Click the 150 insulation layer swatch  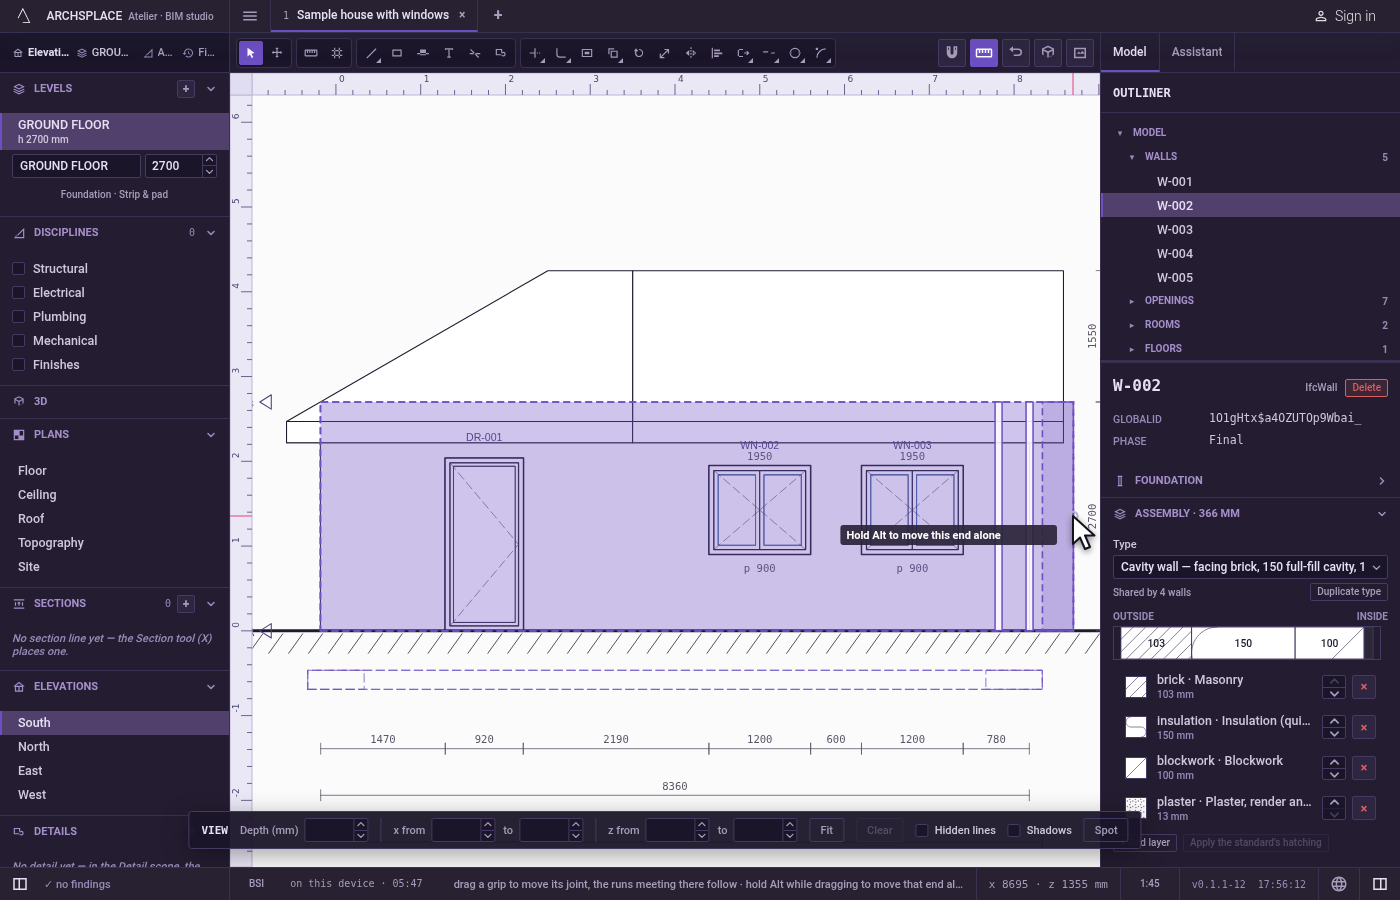click(x=1243, y=643)
